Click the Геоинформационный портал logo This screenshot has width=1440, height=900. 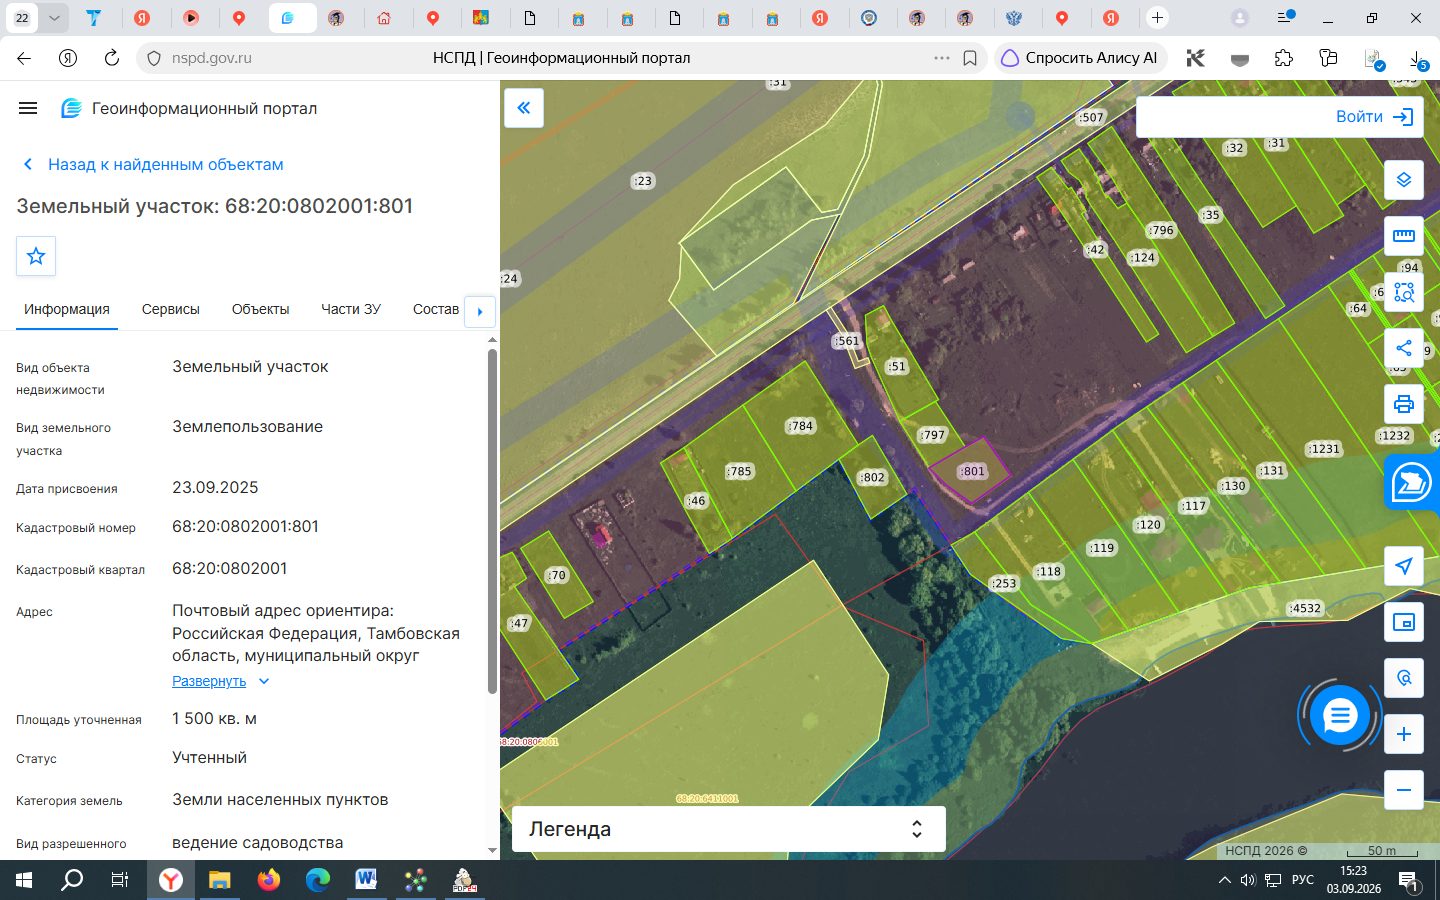(x=189, y=108)
